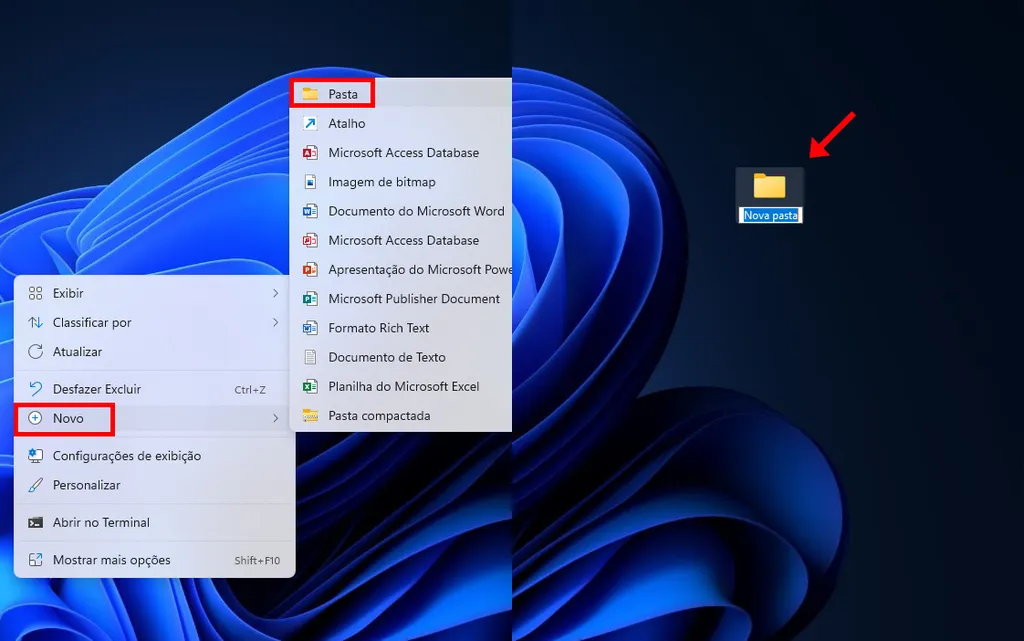This screenshot has width=1024, height=641.
Task: Click the PowerPoint presentation icon in the submenu
Action: (310, 270)
